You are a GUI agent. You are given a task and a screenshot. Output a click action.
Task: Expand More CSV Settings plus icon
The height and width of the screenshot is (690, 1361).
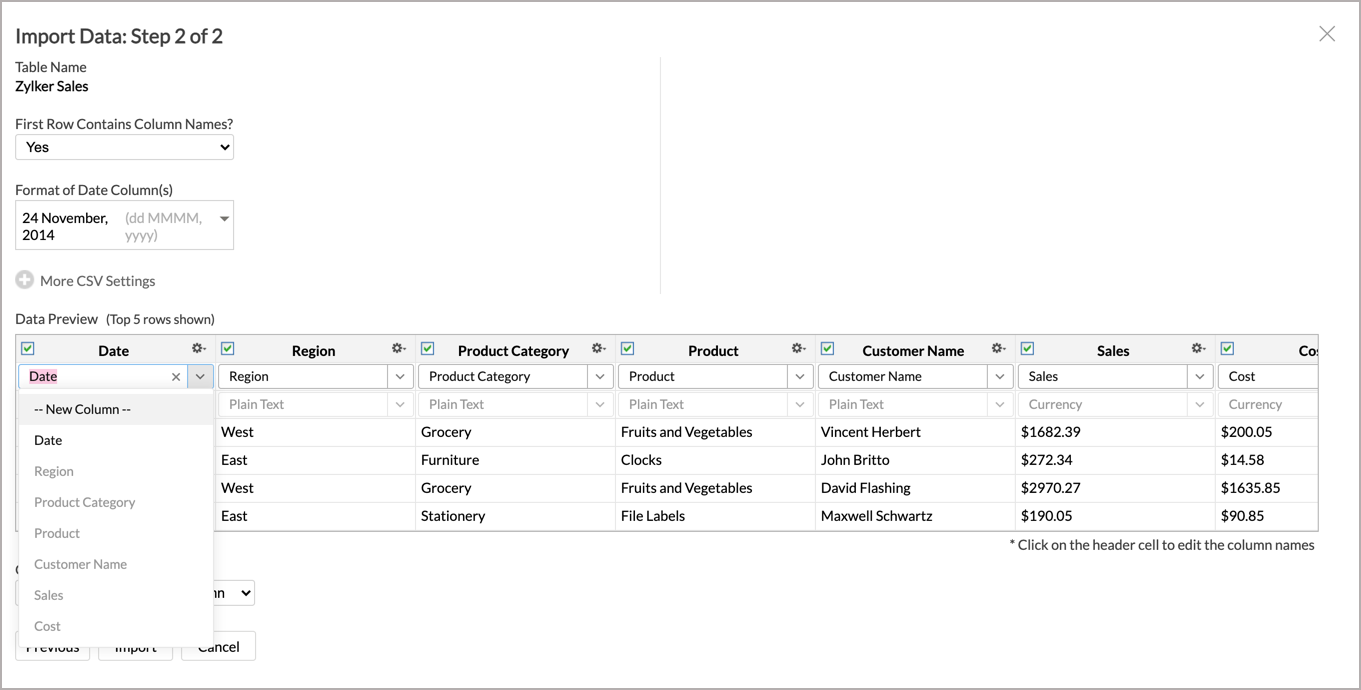pos(25,280)
